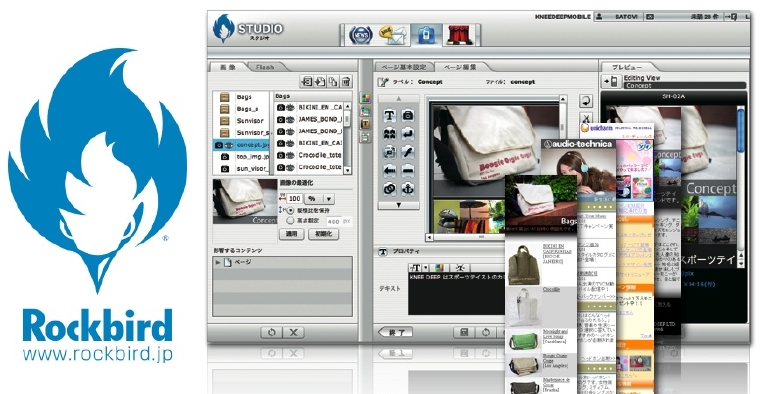Open the News section in top bar
760x394 pixels.
pyautogui.click(x=361, y=35)
